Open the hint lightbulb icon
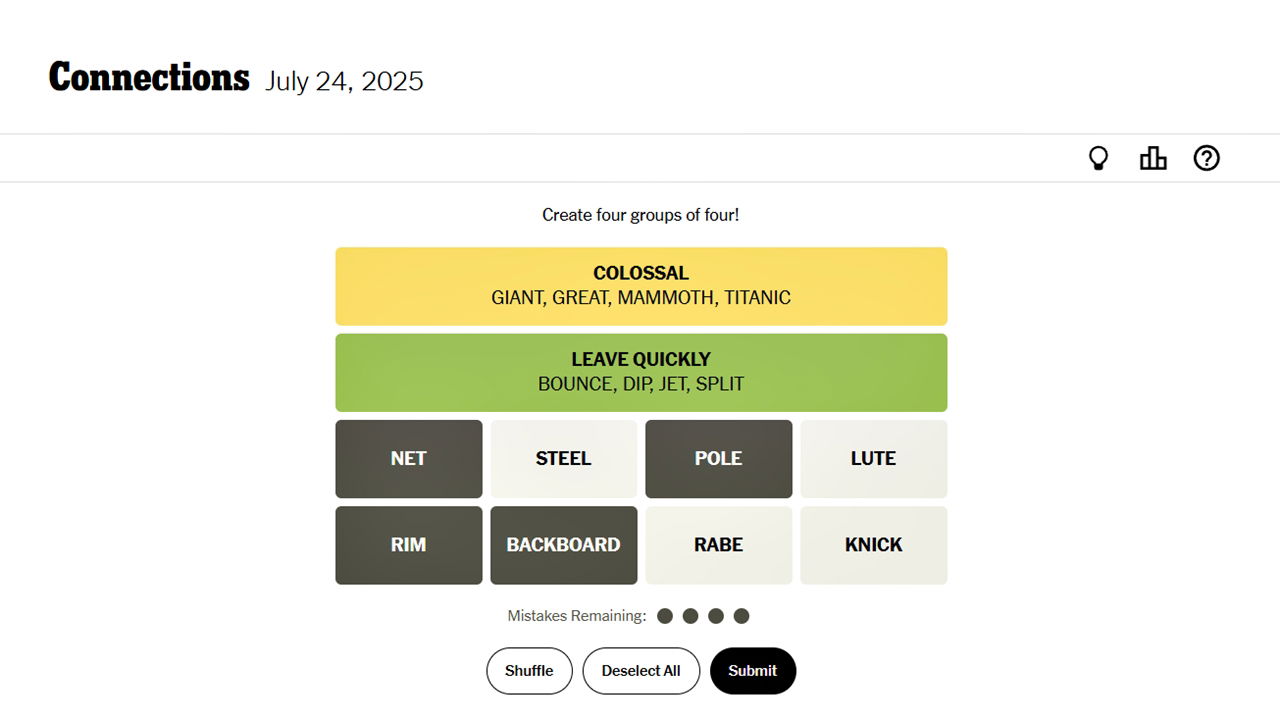The height and width of the screenshot is (720, 1280). [x=1098, y=157]
